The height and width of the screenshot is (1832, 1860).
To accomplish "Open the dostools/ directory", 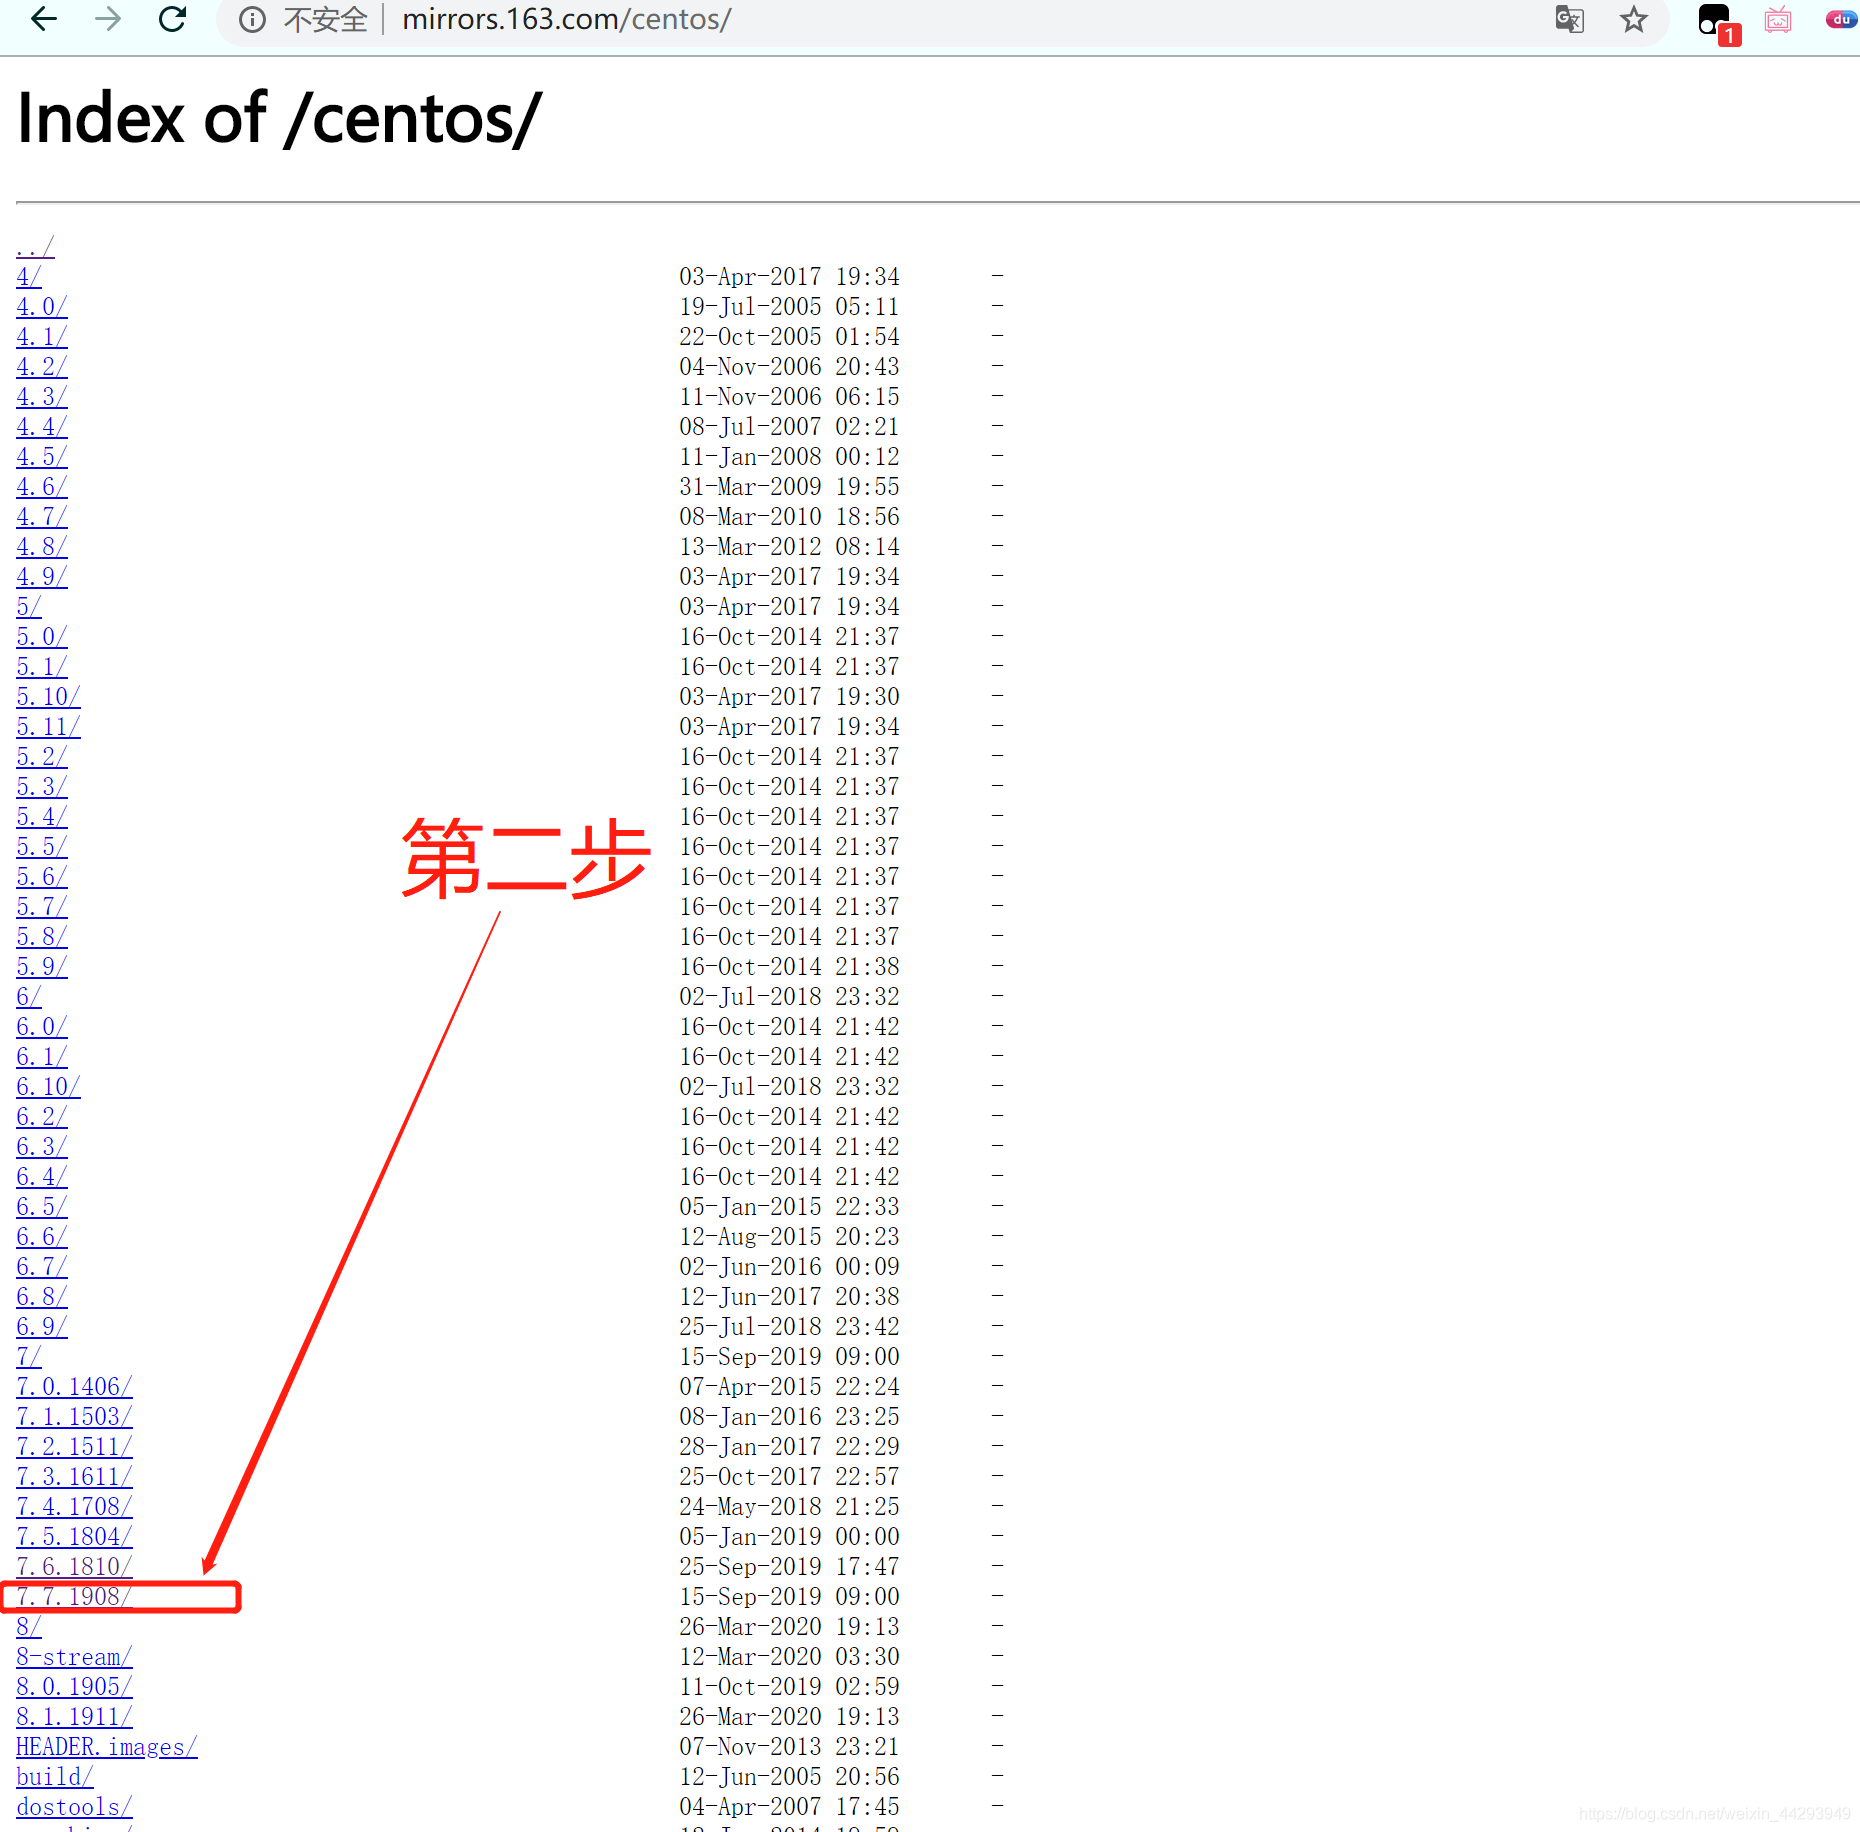I will [x=74, y=1806].
